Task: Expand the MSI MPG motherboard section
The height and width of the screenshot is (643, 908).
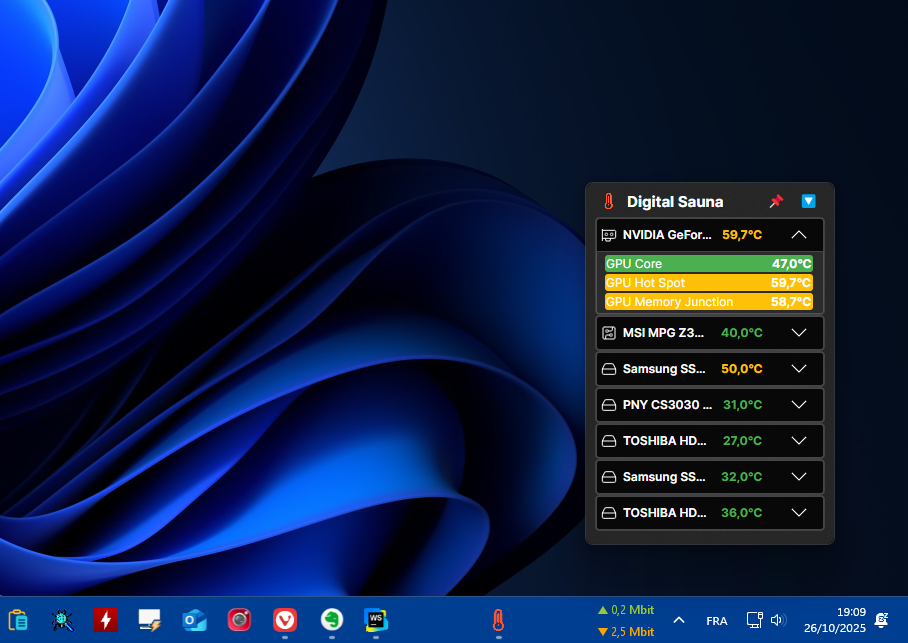Action: pyautogui.click(x=798, y=333)
